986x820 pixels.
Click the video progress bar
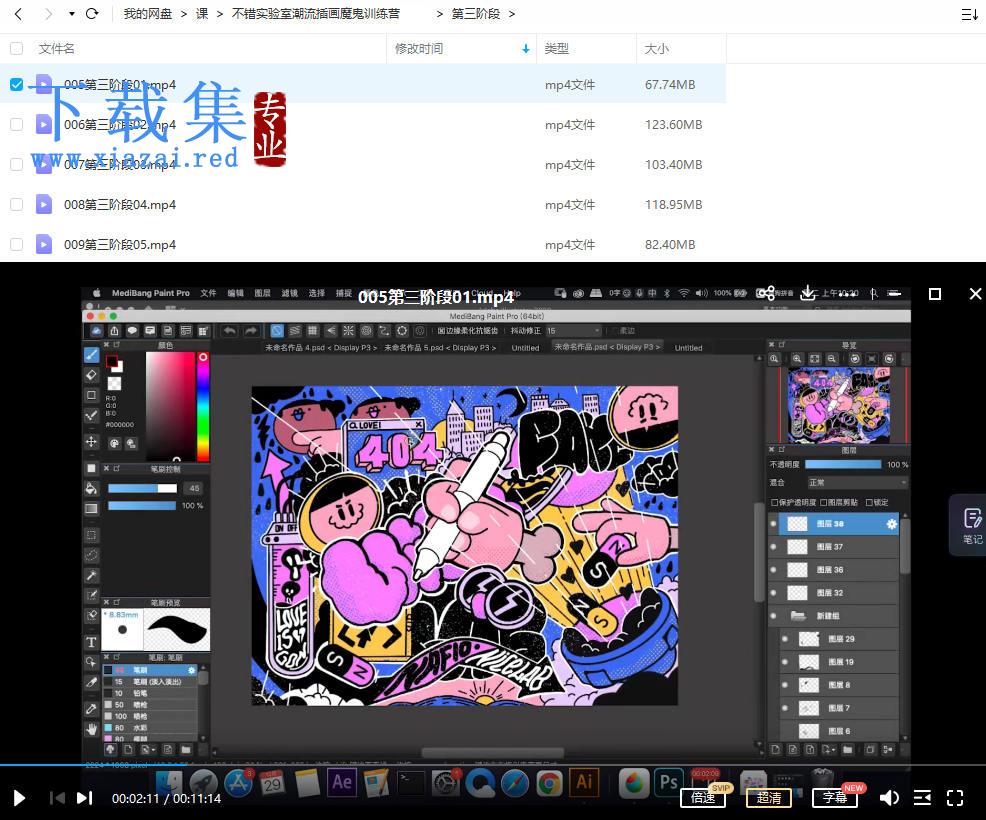tap(493, 765)
